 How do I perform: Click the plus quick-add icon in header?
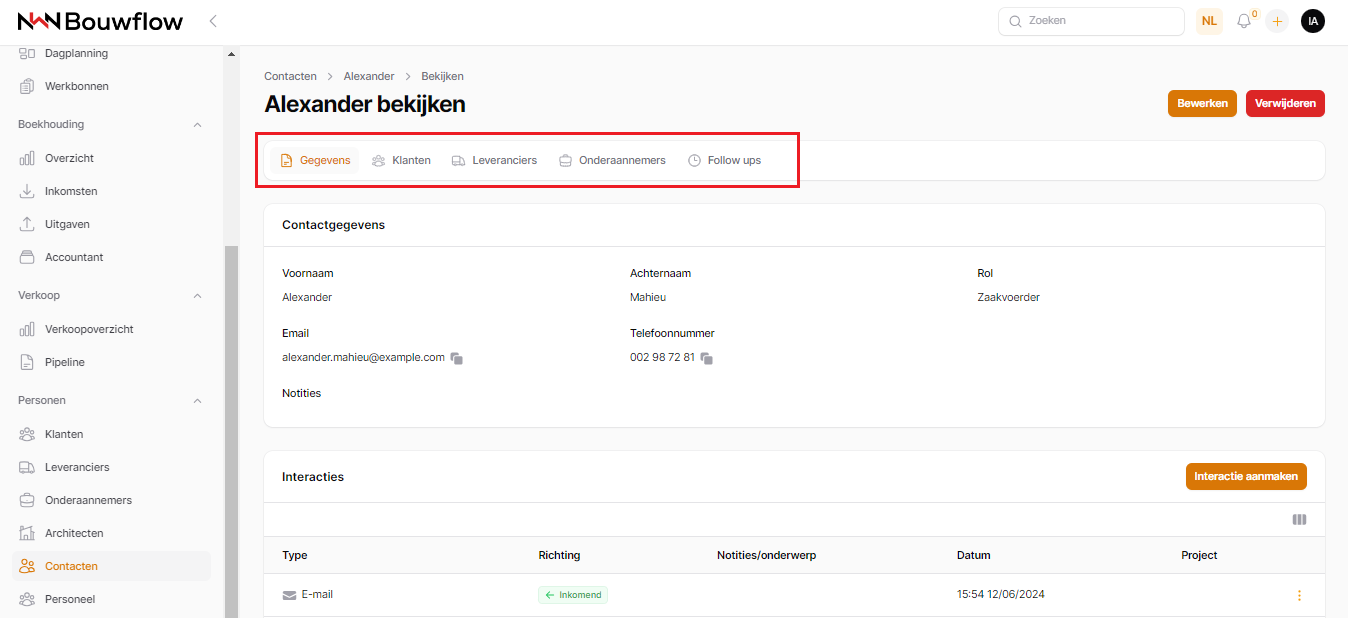pyautogui.click(x=1277, y=21)
